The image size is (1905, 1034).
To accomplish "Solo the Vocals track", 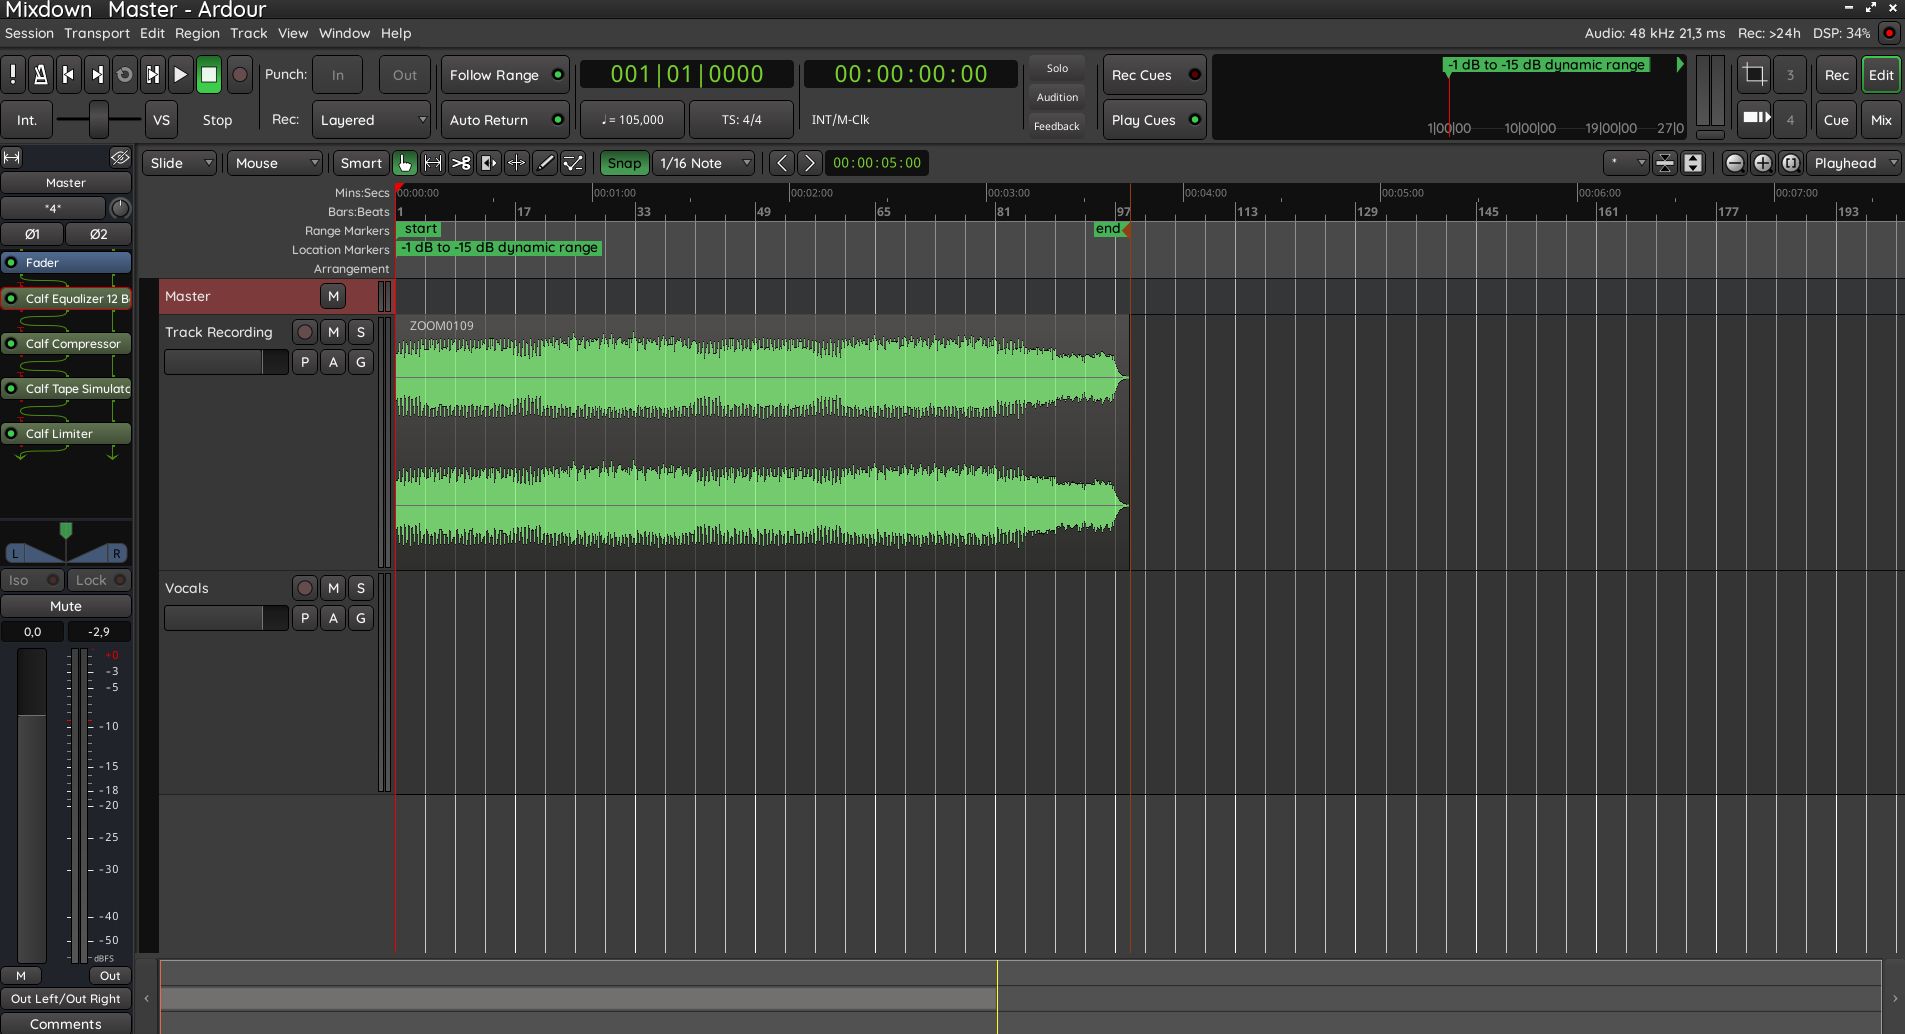I will (x=361, y=588).
